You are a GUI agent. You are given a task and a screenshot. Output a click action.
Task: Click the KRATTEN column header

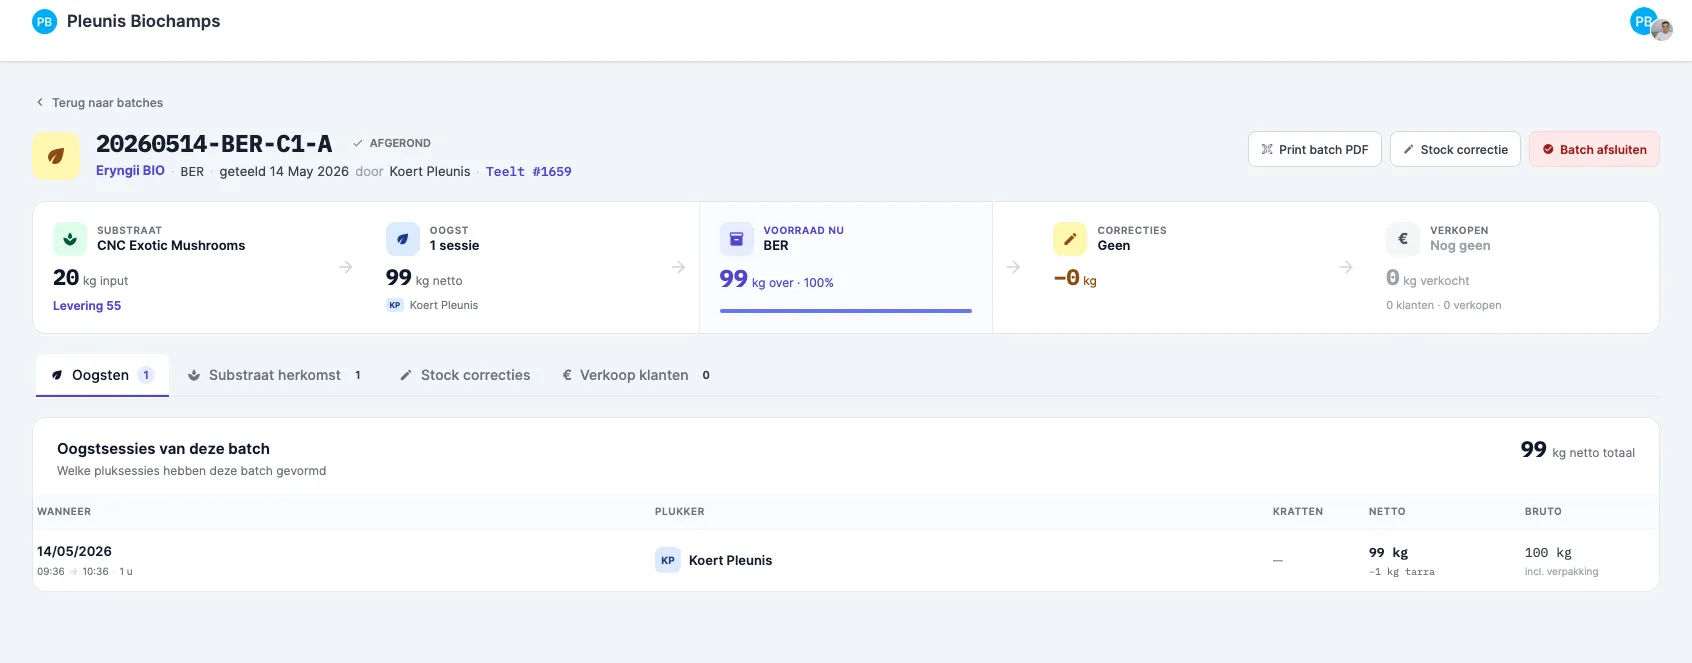1298,511
